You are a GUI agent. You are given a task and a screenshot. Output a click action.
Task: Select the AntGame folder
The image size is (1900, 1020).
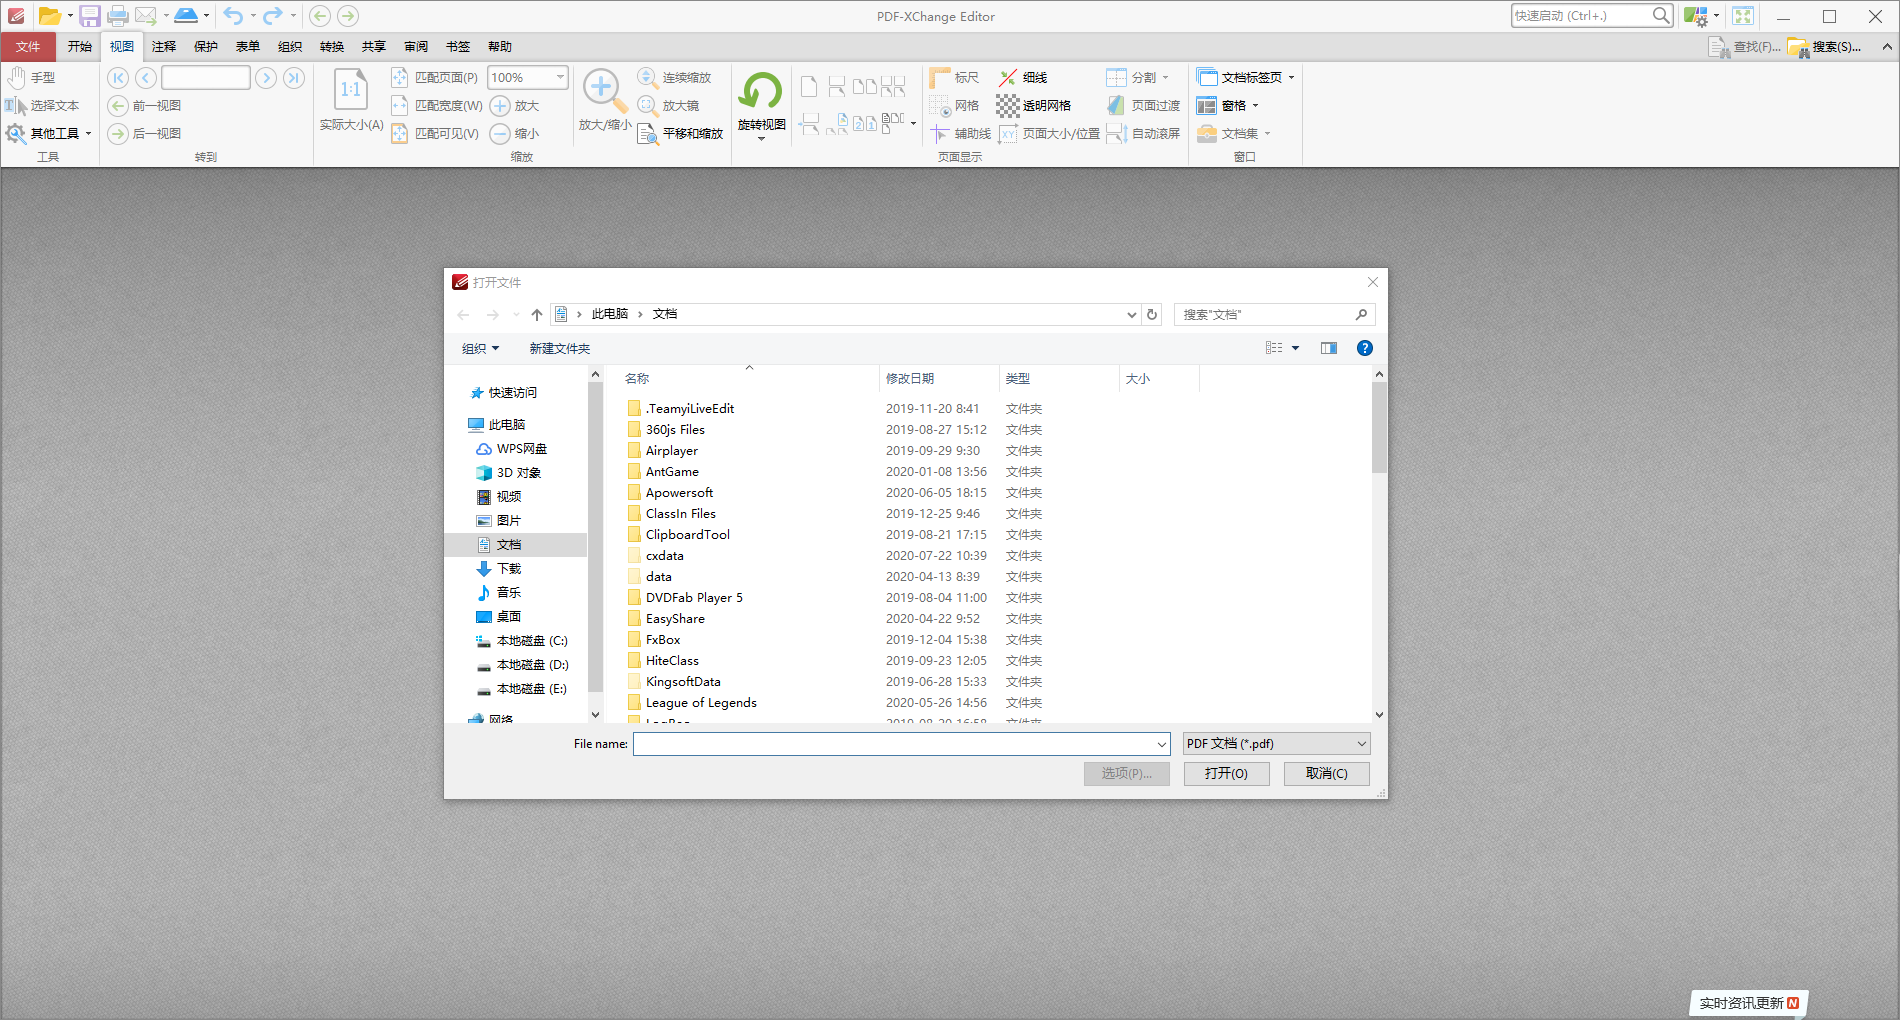[x=672, y=472]
